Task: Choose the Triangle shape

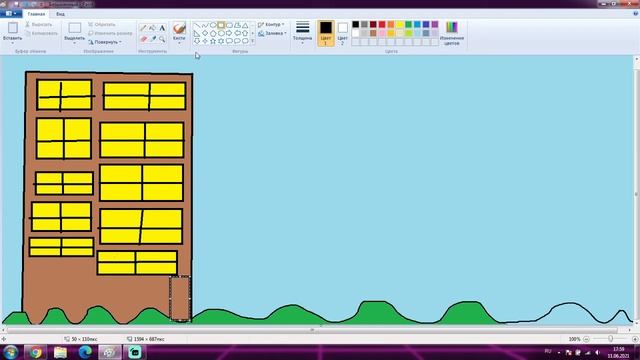Action: 245,25
